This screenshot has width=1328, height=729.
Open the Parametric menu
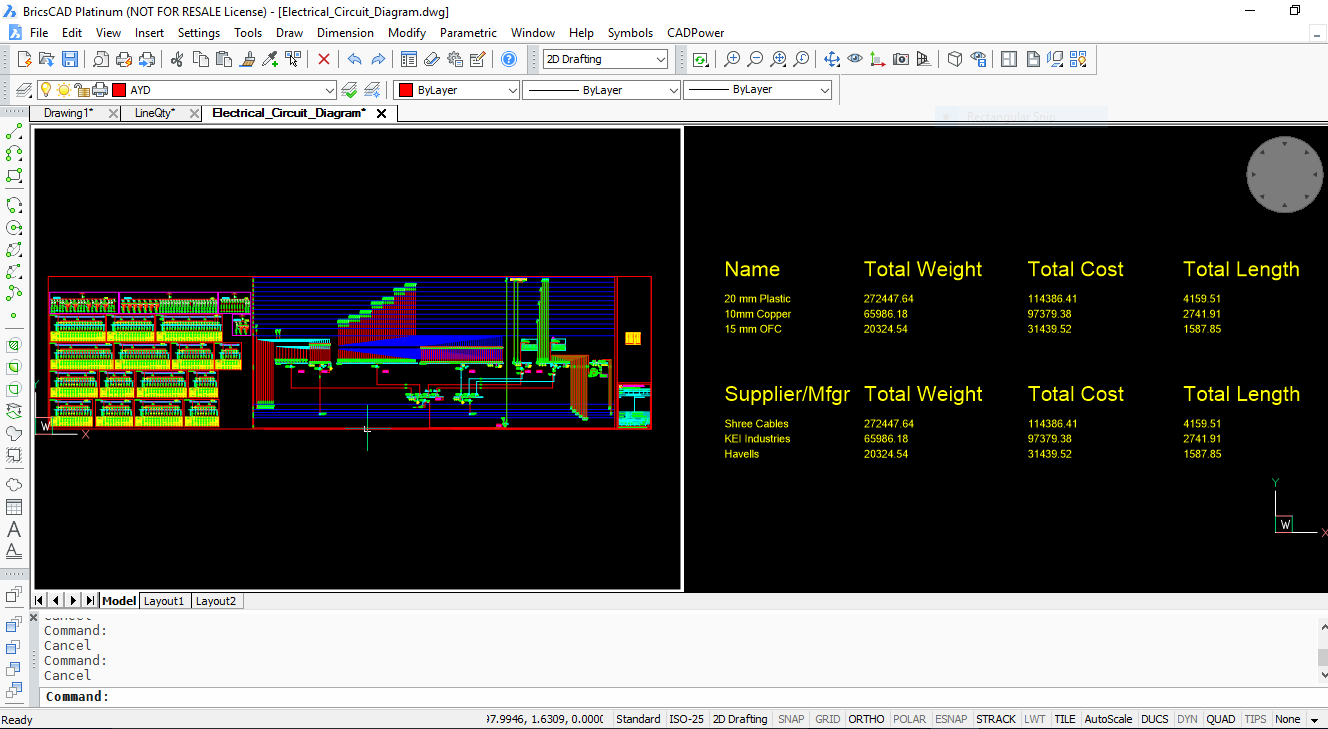[x=468, y=33]
